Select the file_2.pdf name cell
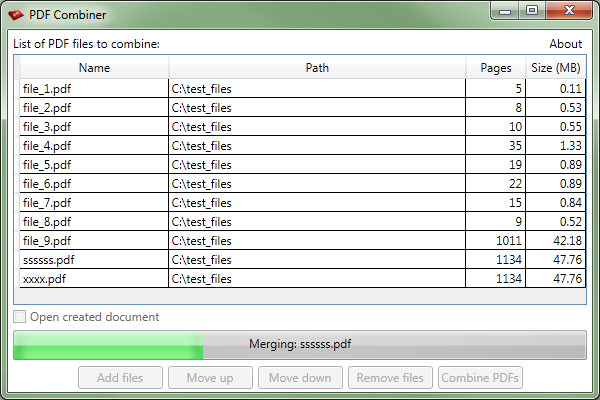This screenshot has width=600, height=400. [94, 108]
